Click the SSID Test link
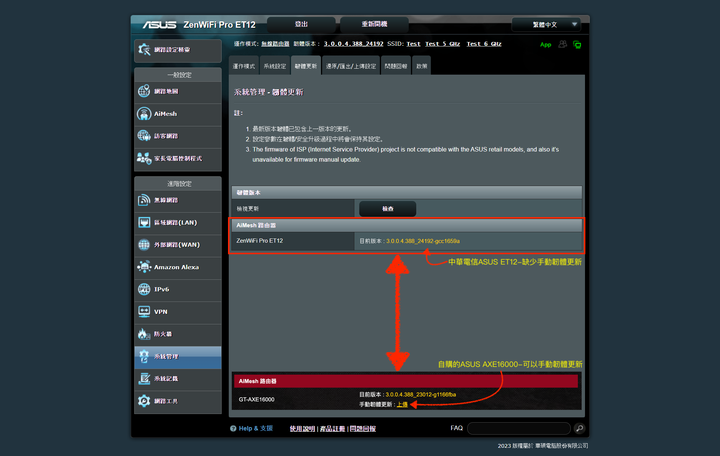The height and width of the screenshot is (456, 720). point(413,44)
